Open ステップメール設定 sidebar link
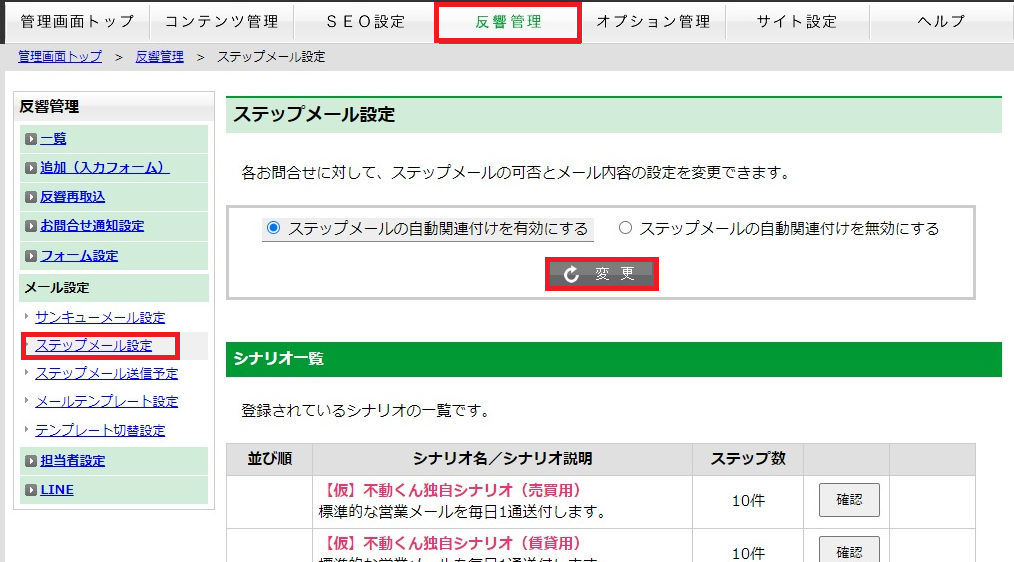Image resolution: width=1014 pixels, height=562 pixels. (94, 345)
